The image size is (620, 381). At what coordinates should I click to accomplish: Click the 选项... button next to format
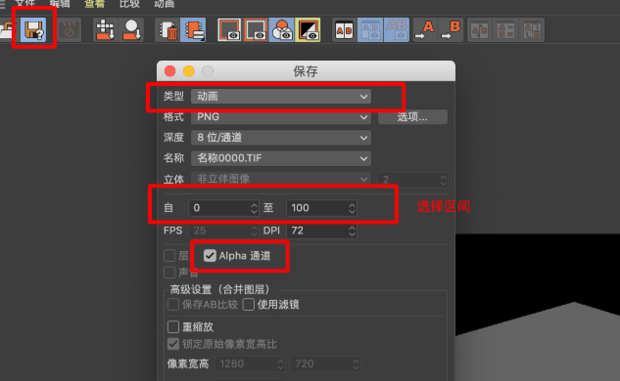pos(412,117)
